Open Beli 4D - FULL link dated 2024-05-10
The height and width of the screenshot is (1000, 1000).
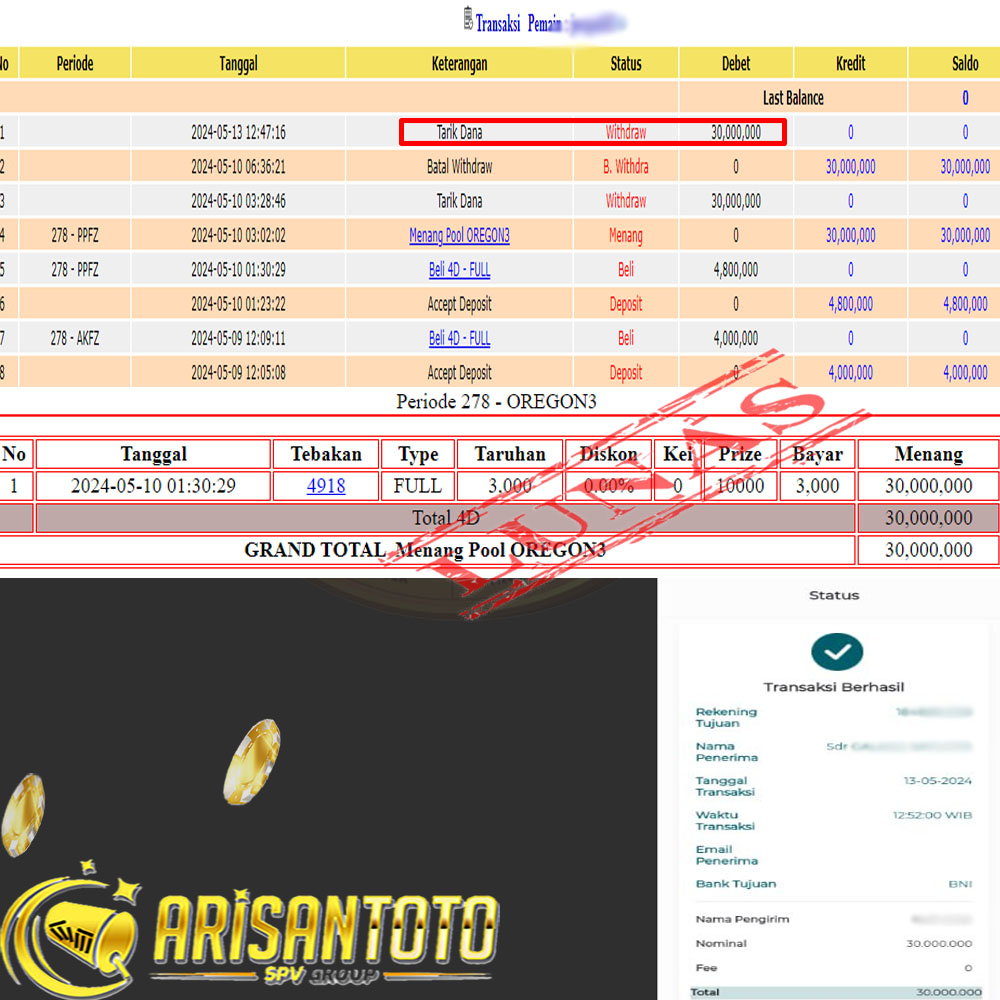point(459,270)
